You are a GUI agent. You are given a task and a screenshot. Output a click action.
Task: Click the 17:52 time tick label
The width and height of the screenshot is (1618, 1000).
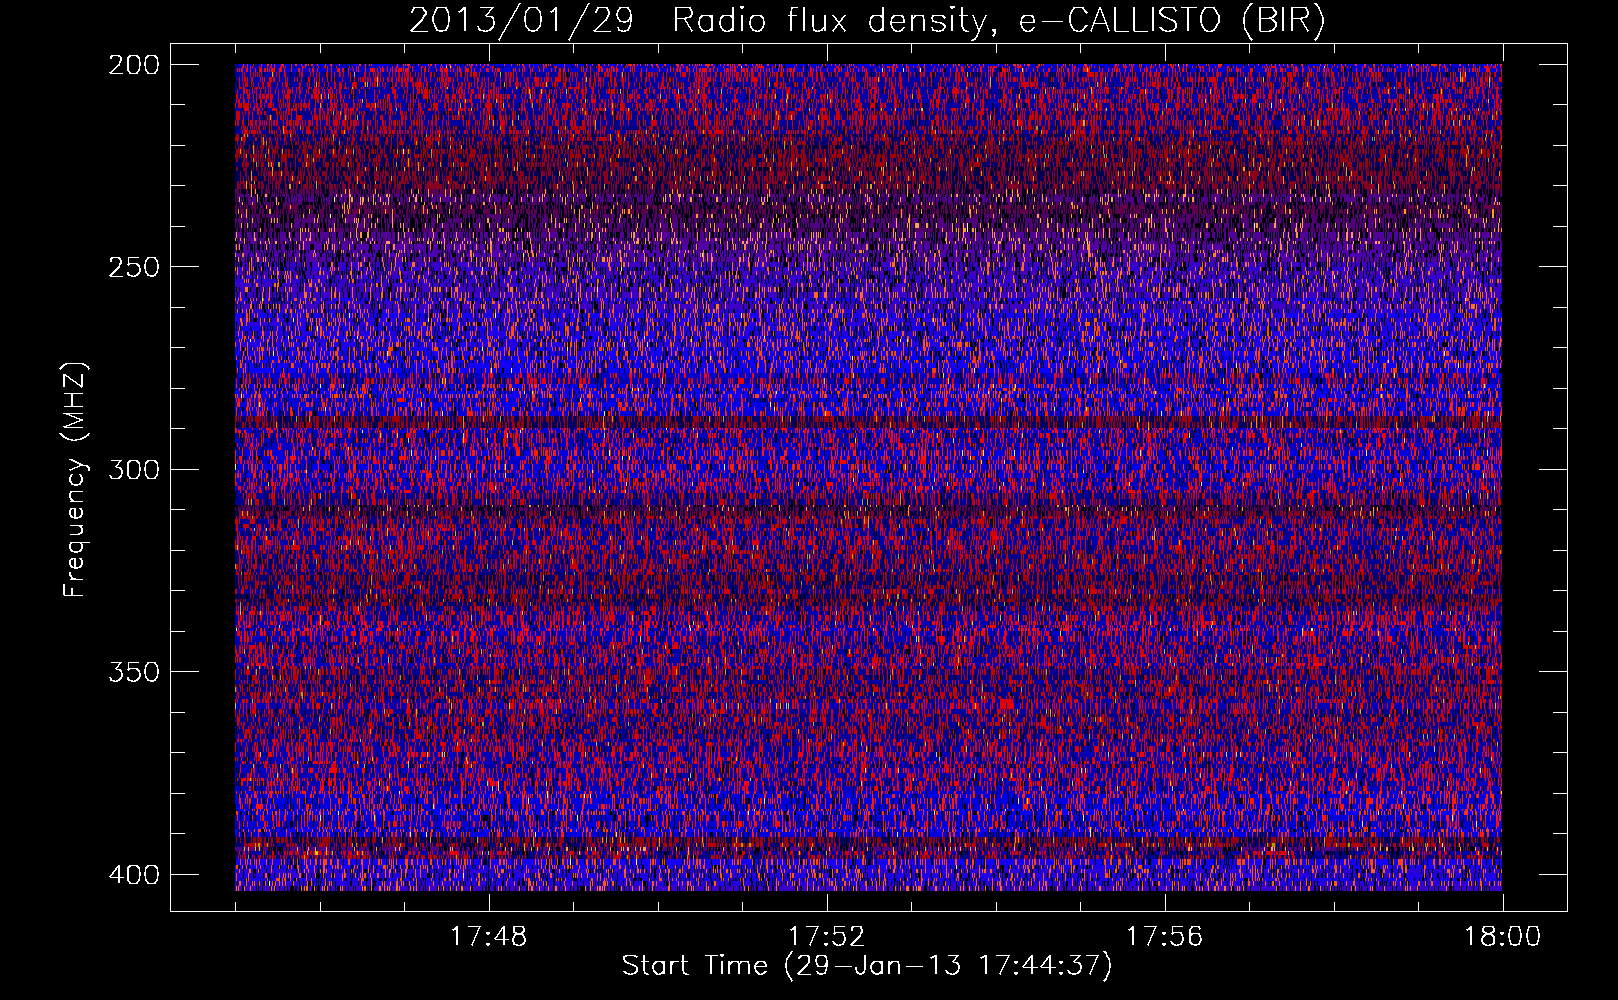pos(826,937)
